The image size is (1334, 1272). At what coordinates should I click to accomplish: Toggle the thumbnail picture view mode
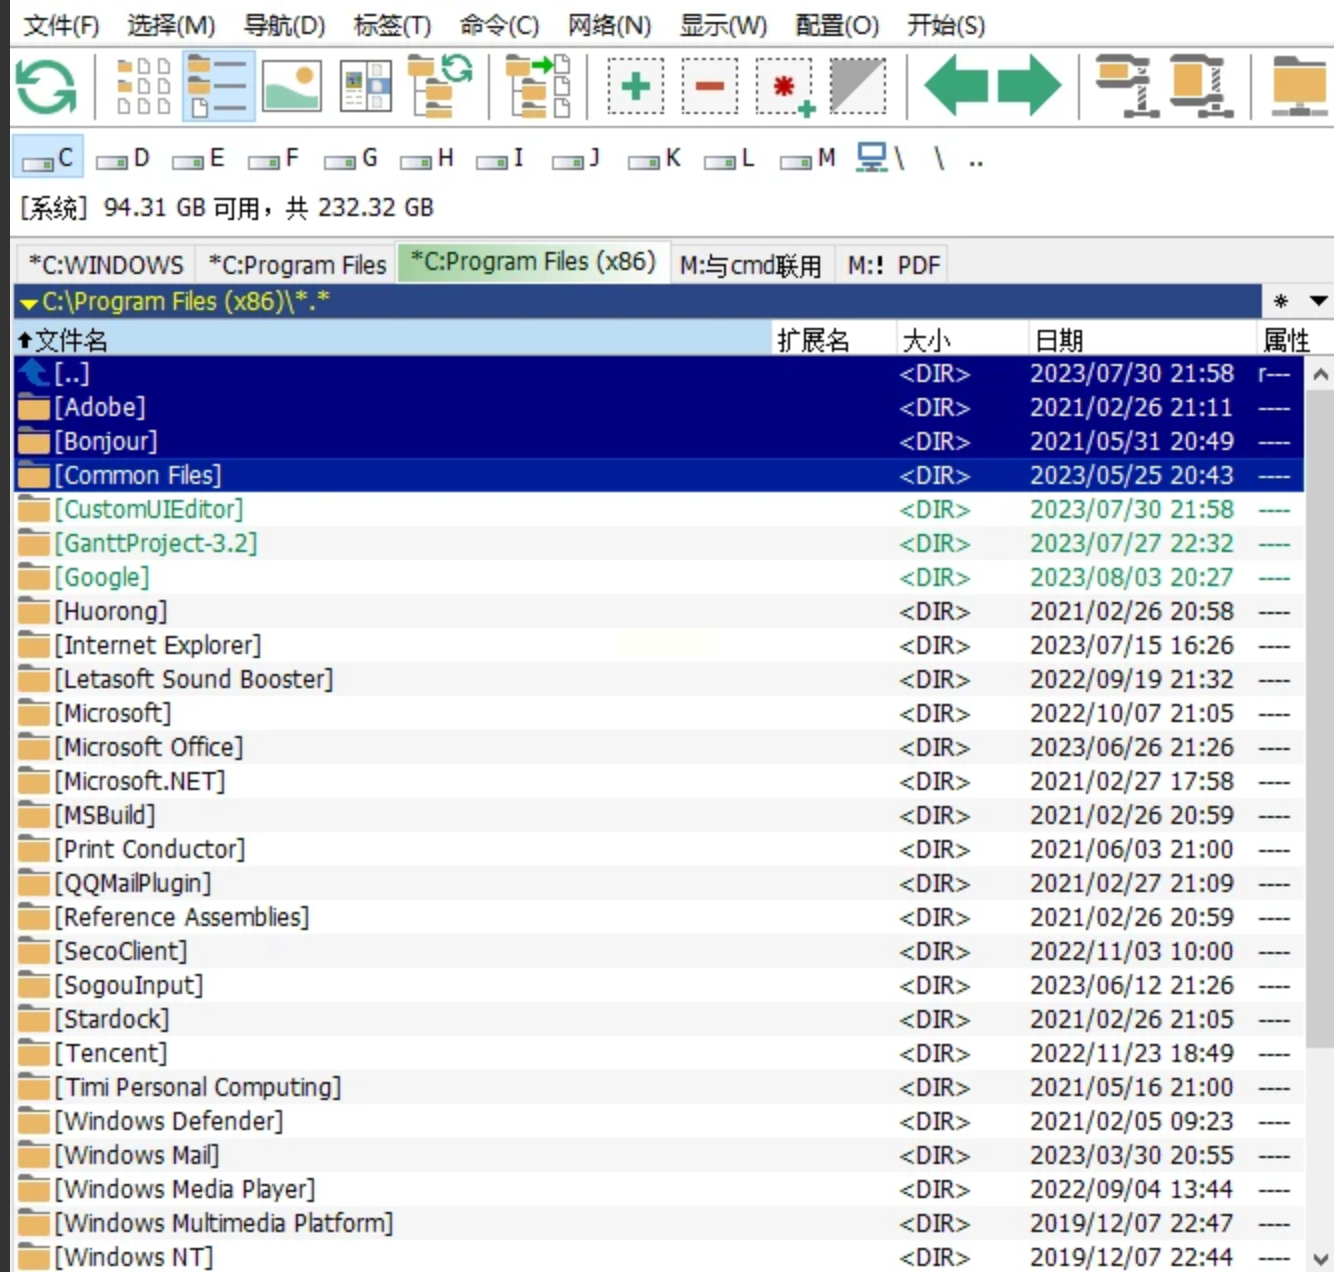click(x=292, y=87)
